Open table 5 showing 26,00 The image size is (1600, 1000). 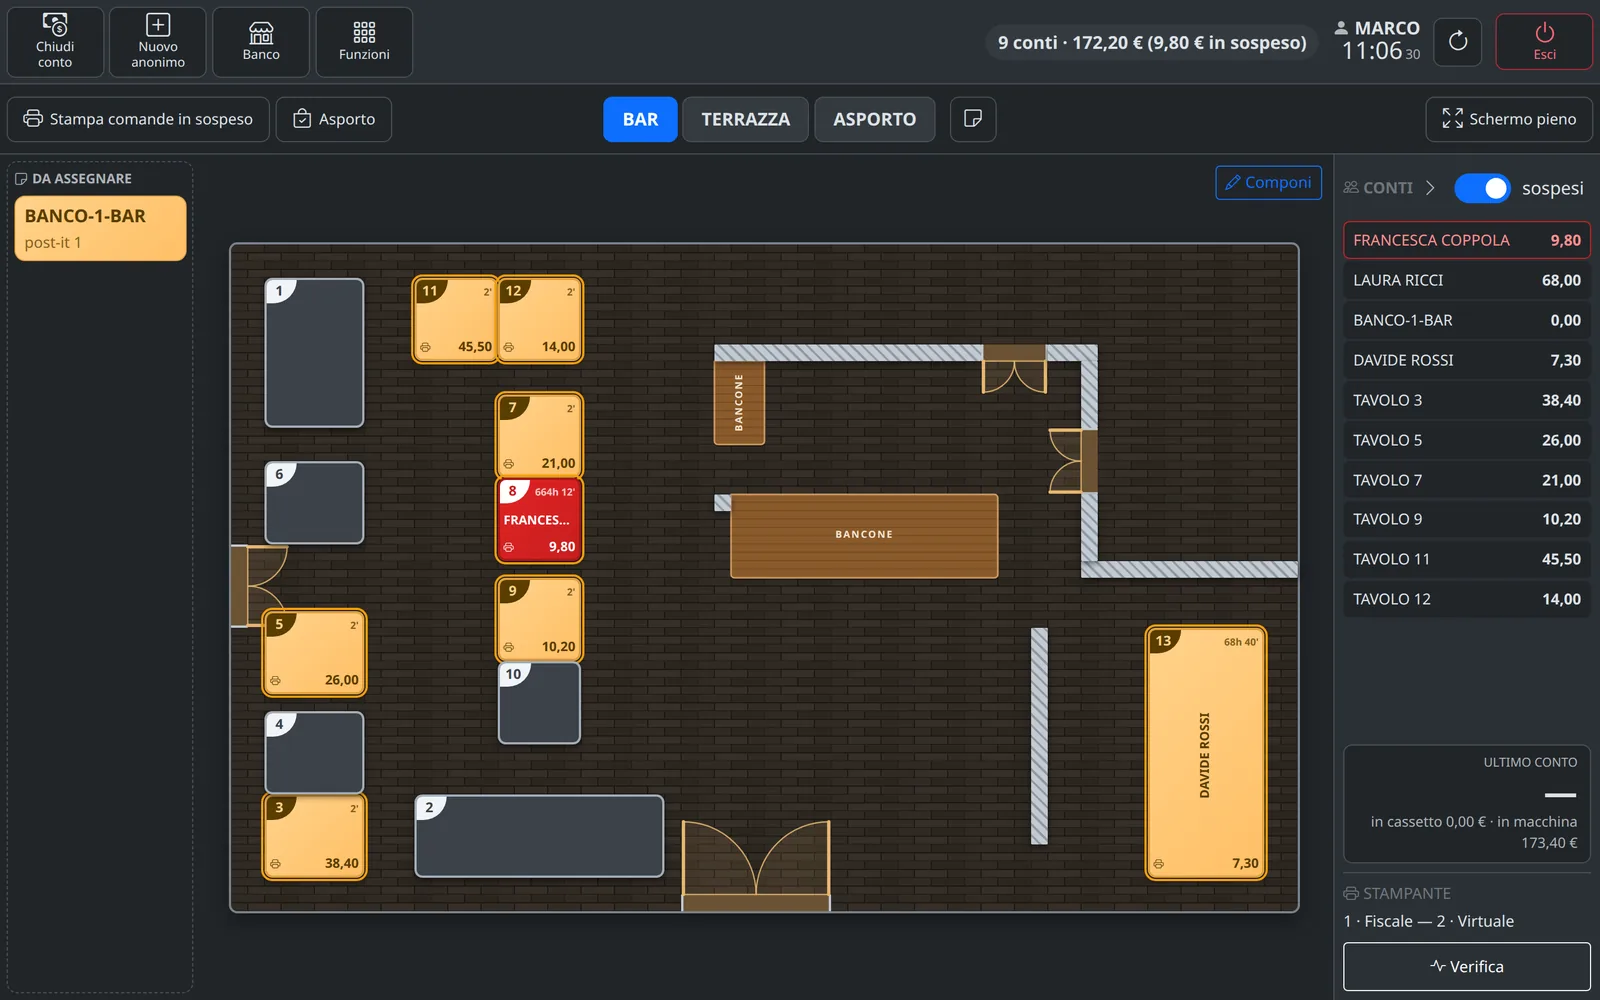(314, 653)
